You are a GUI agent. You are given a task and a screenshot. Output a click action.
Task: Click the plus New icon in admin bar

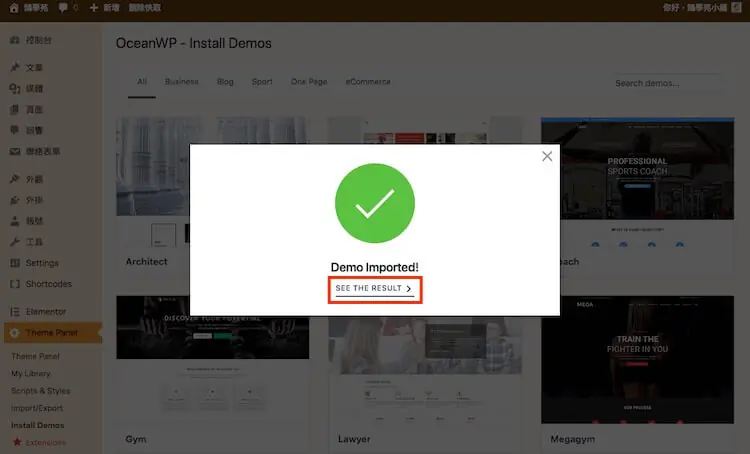coord(94,8)
